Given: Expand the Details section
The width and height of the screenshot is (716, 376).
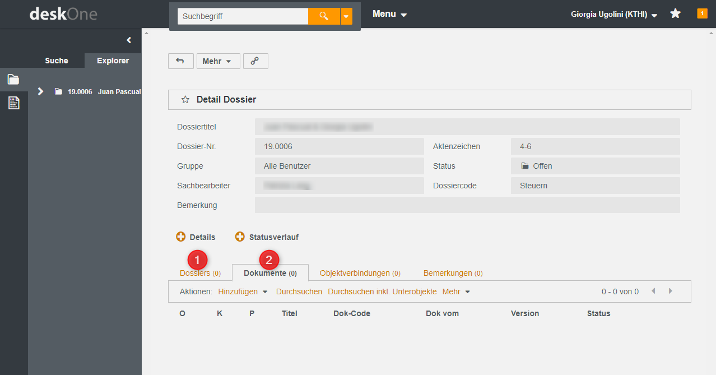Looking at the screenshot, I should (x=195, y=237).
